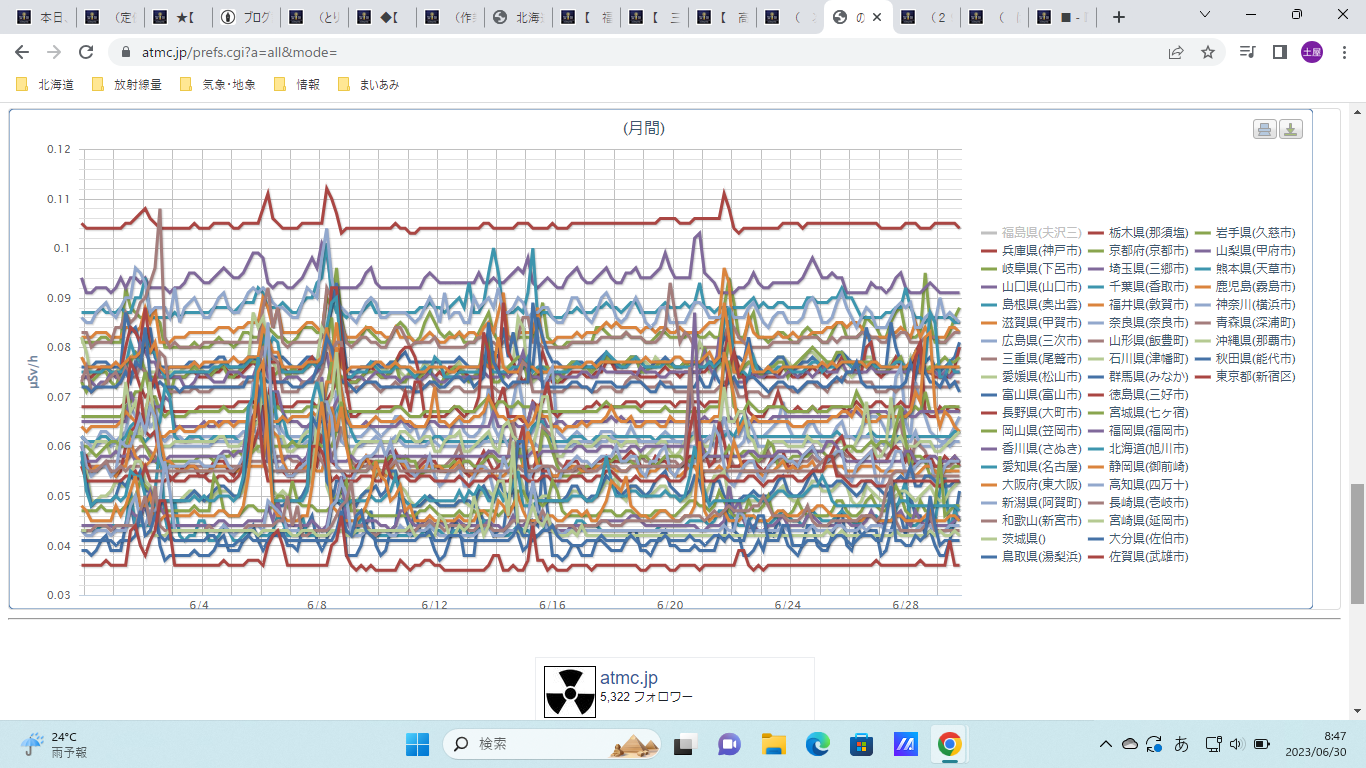Image resolution: width=1366 pixels, height=768 pixels.
Task: Click the Japanese IME あ indicator
Action: coord(1181,744)
